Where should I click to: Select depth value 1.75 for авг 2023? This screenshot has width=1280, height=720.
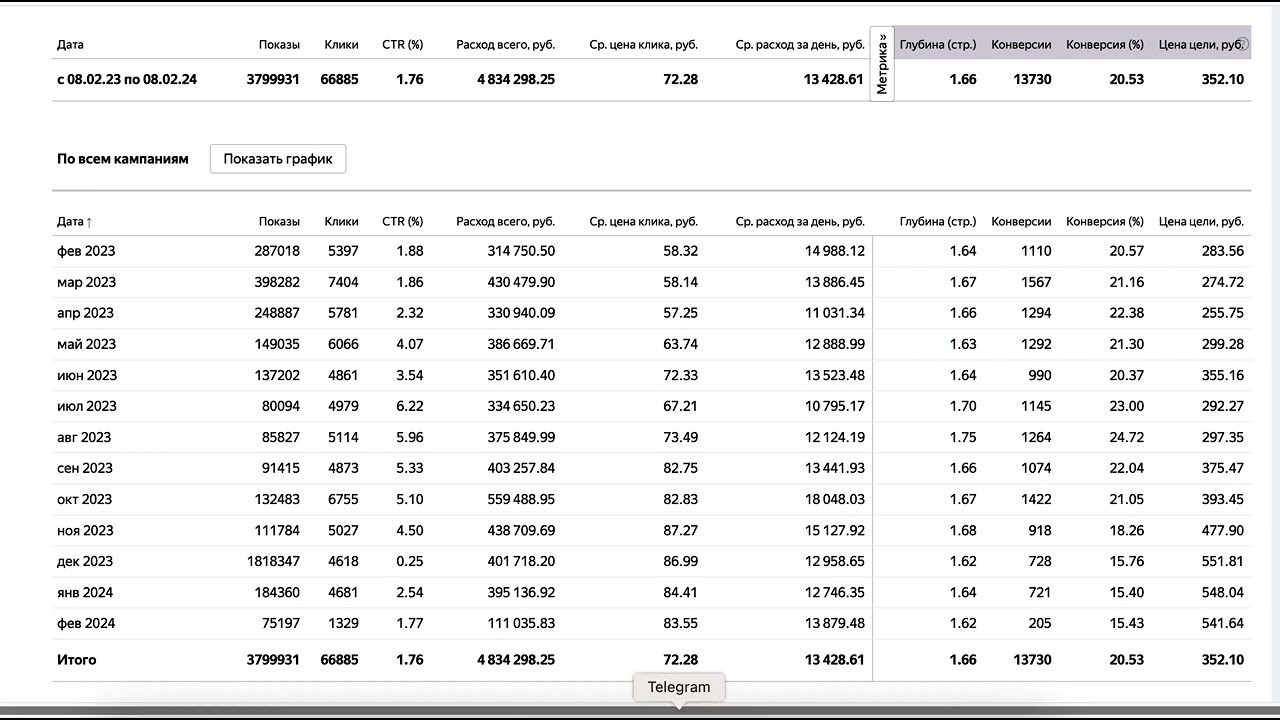[963, 437]
